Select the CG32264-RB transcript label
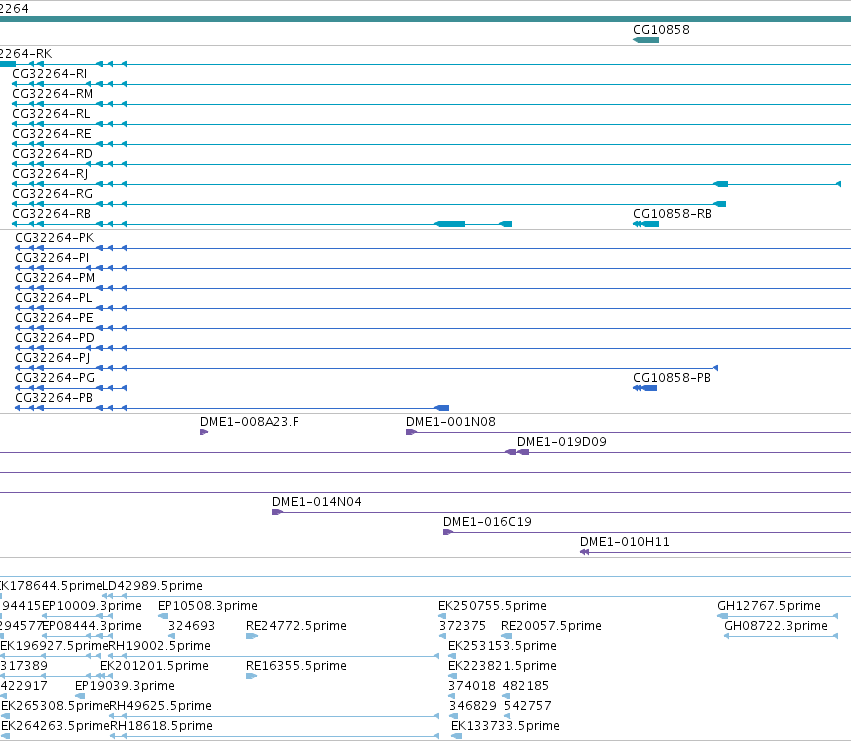This screenshot has width=851, height=741. click(52, 214)
